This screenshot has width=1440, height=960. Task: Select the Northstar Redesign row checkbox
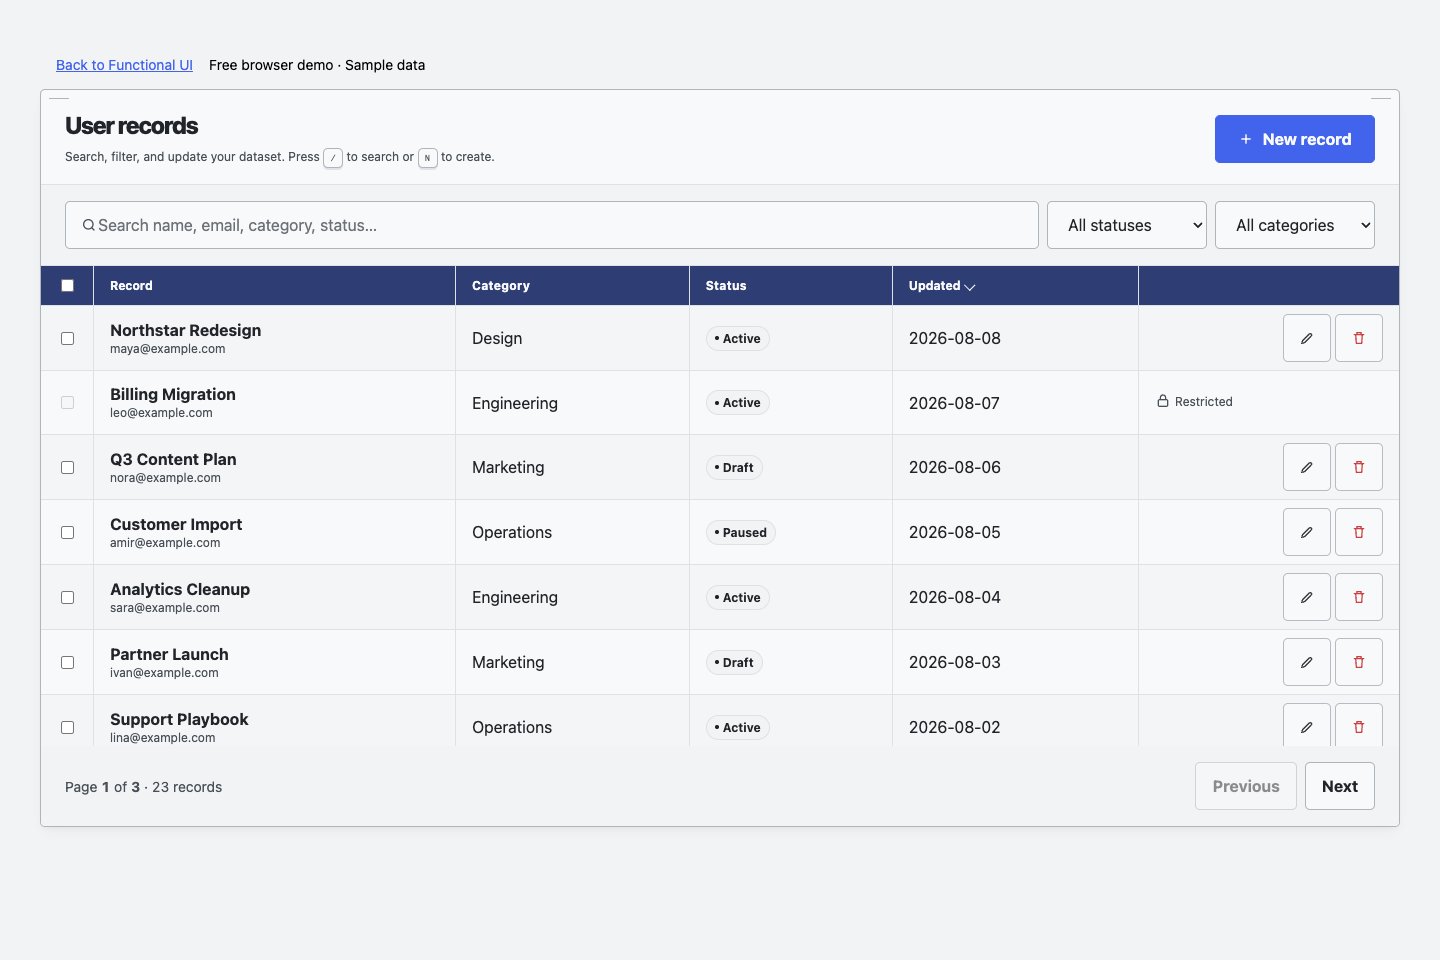pyautogui.click(x=67, y=338)
